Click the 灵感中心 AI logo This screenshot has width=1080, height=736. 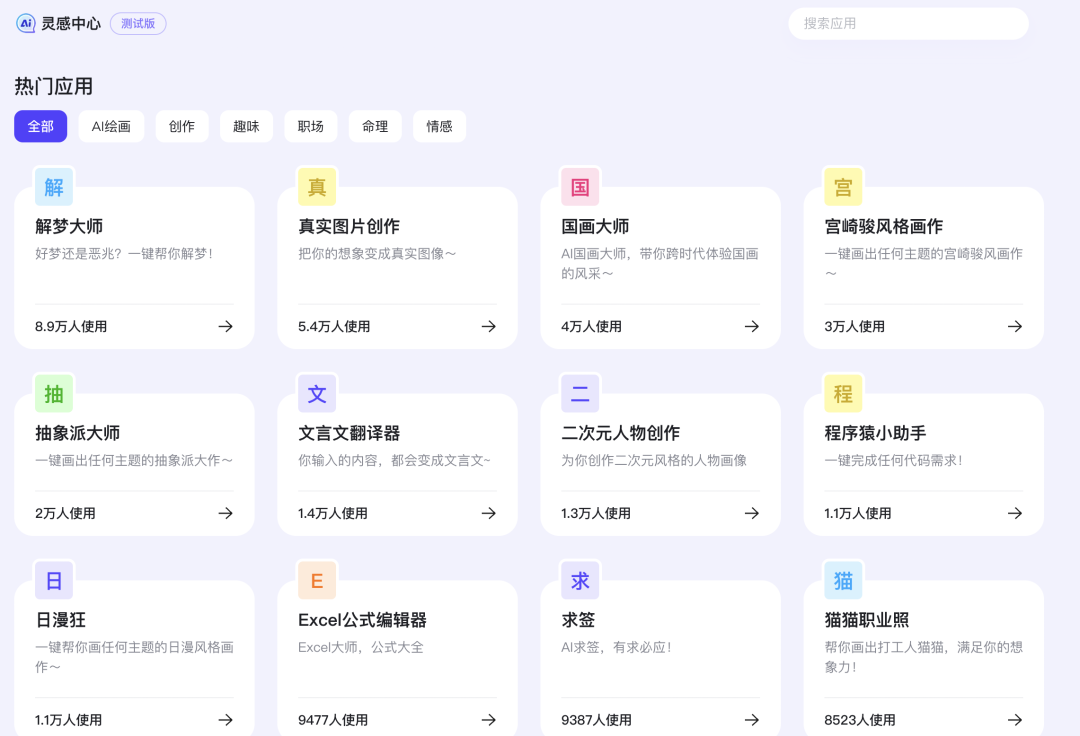tap(26, 23)
